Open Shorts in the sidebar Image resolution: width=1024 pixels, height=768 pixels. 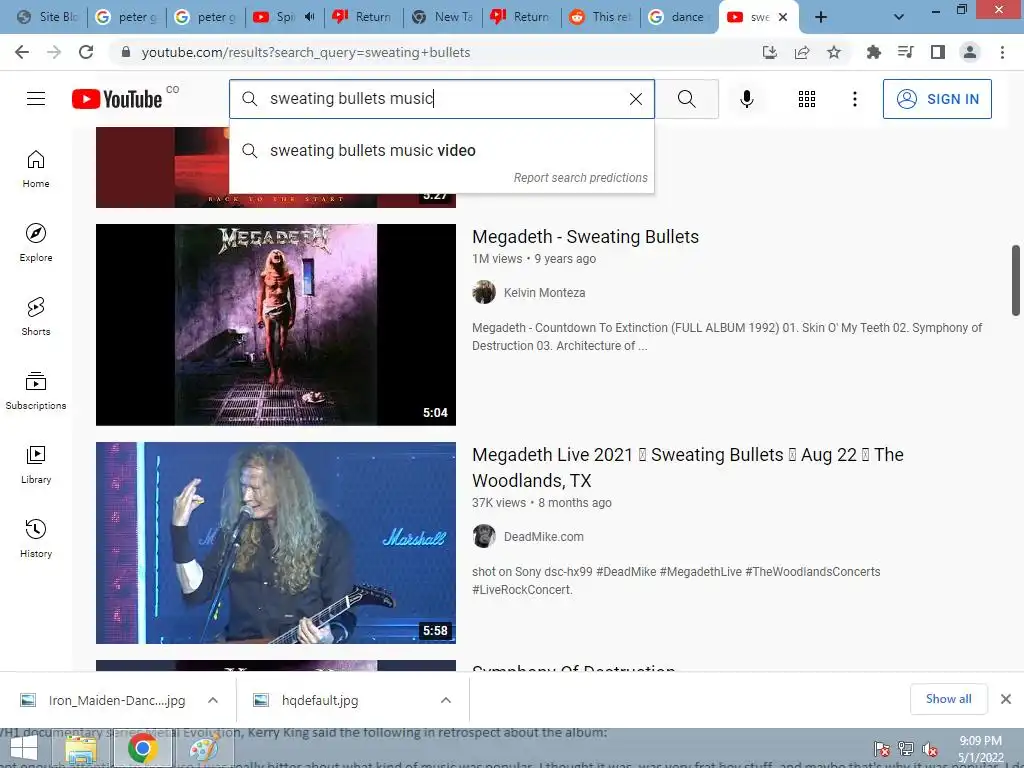(x=36, y=317)
